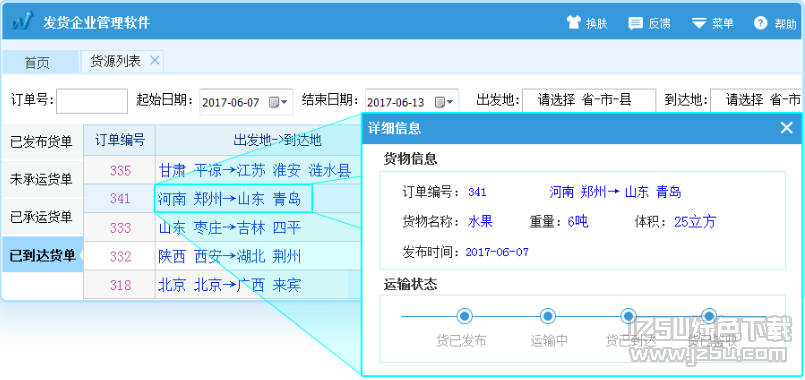Click the 帮助 label in the title bar

click(x=785, y=24)
